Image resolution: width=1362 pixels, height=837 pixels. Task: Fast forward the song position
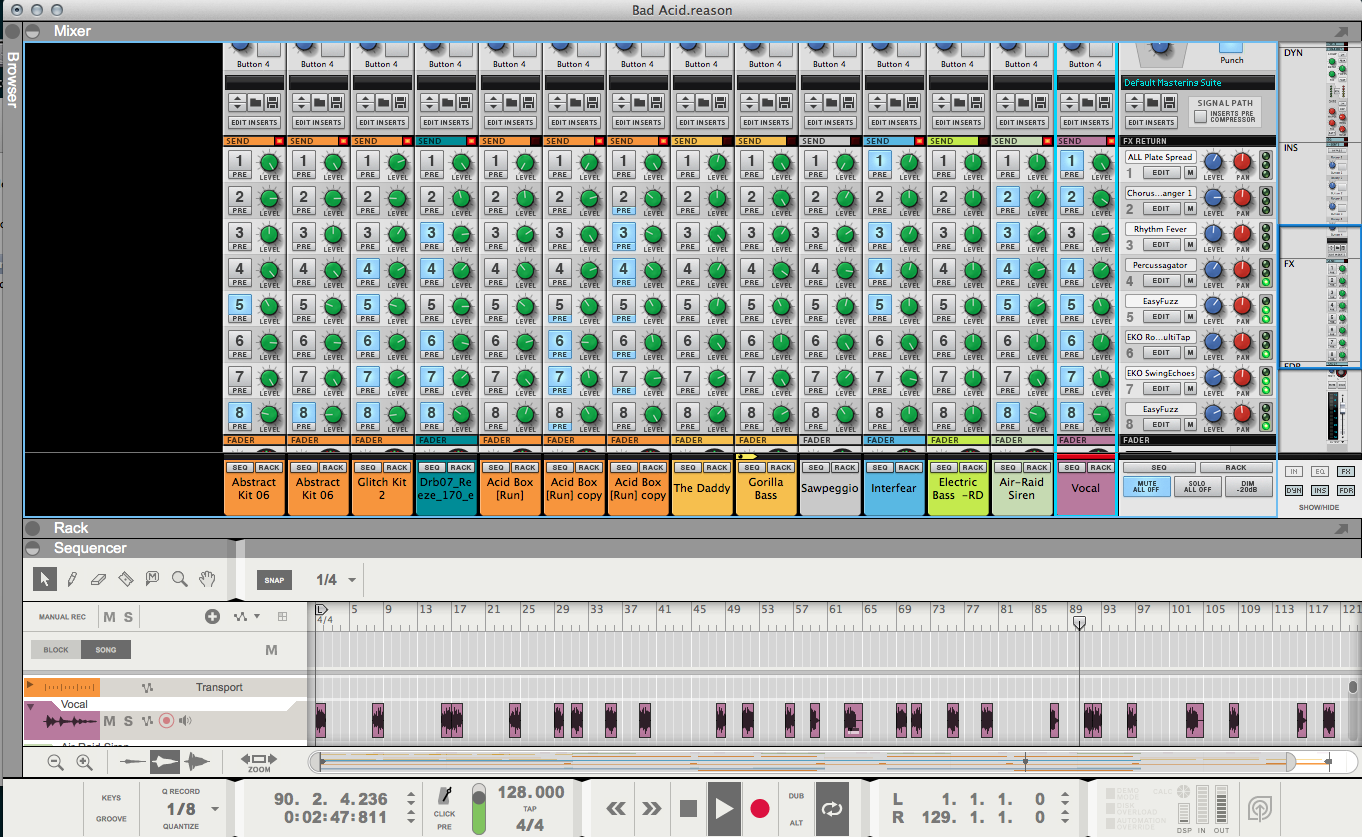[x=651, y=809]
